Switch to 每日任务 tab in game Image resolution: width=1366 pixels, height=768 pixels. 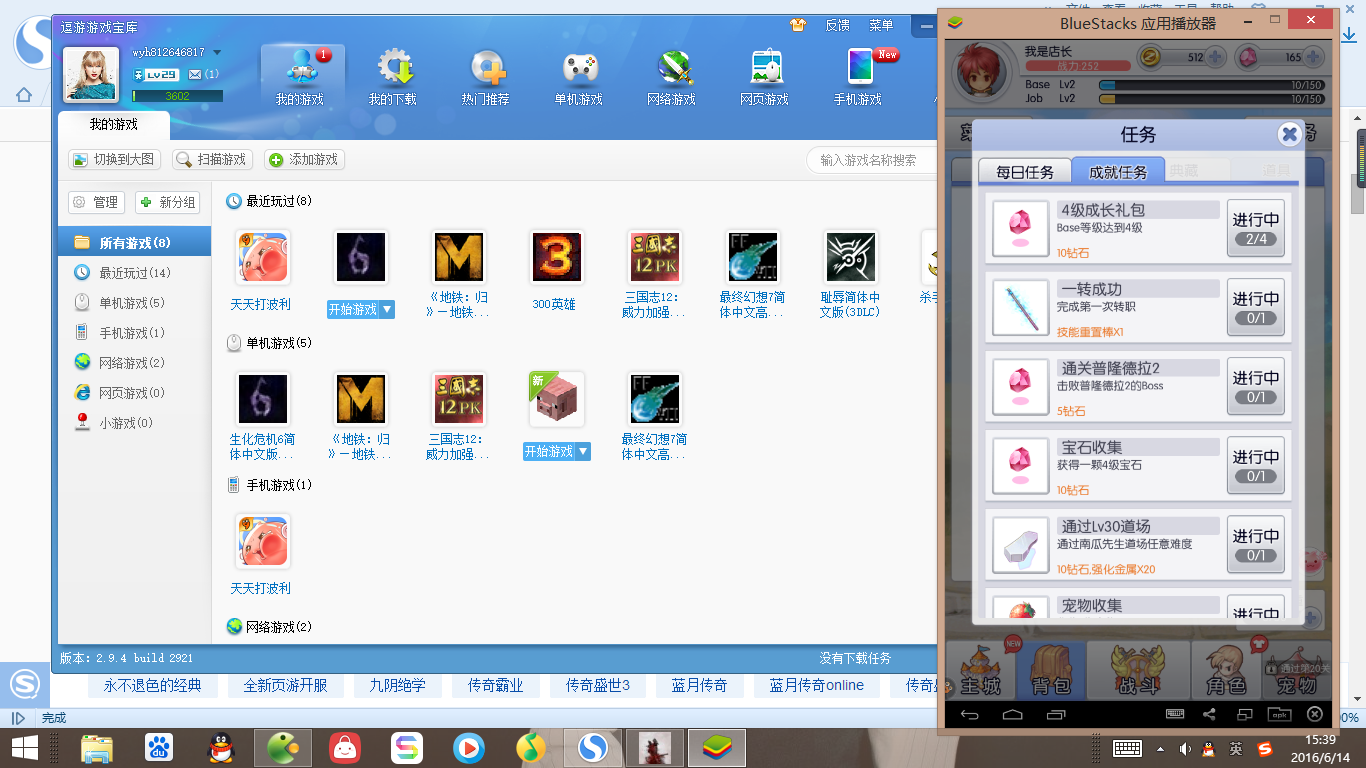coord(1025,171)
